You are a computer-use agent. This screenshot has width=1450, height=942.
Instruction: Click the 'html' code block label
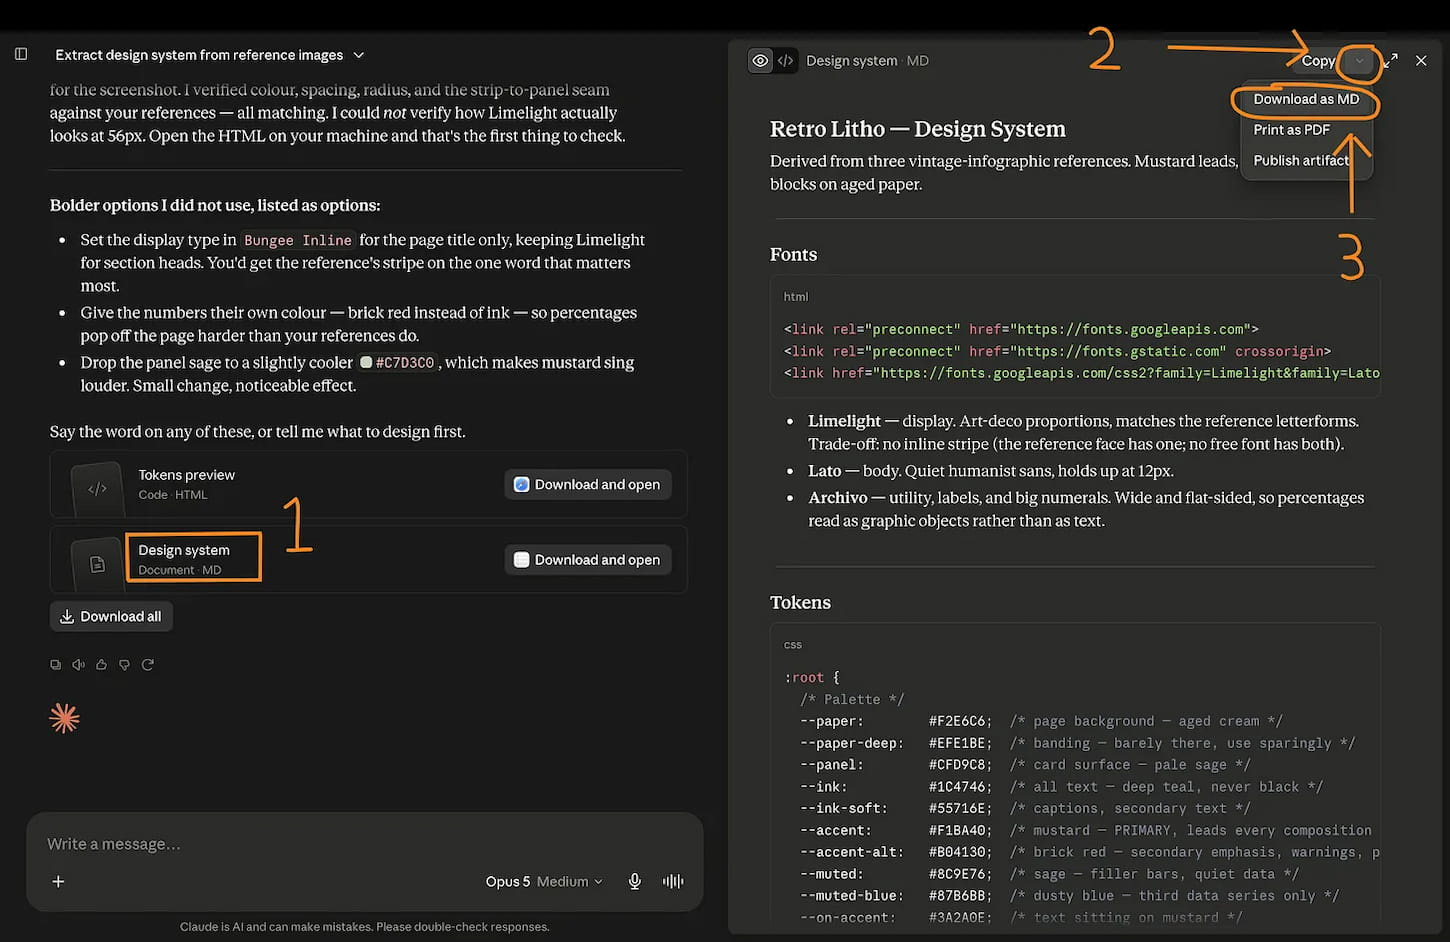pos(796,296)
